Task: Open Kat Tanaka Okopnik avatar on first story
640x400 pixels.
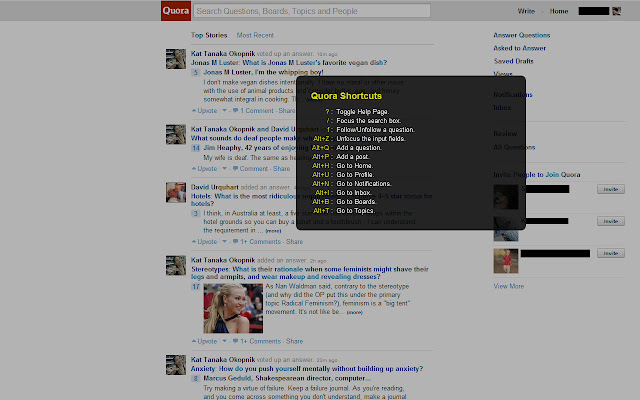Action: tap(176, 59)
